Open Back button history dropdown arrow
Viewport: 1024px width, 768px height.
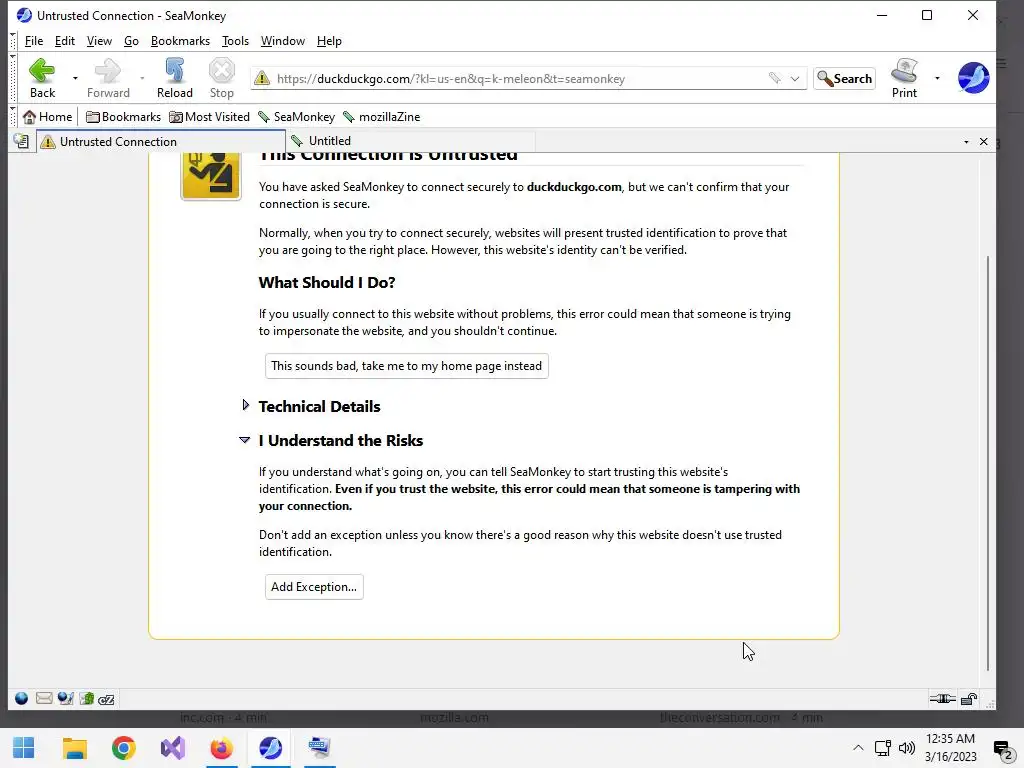click(75, 78)
